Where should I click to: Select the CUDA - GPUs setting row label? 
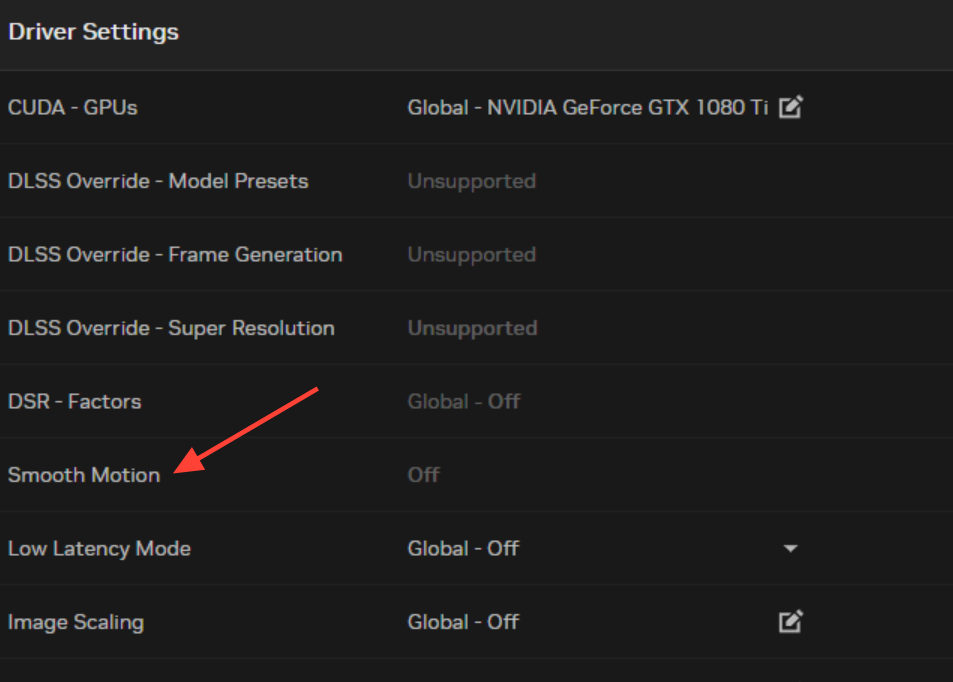point(73,108)
